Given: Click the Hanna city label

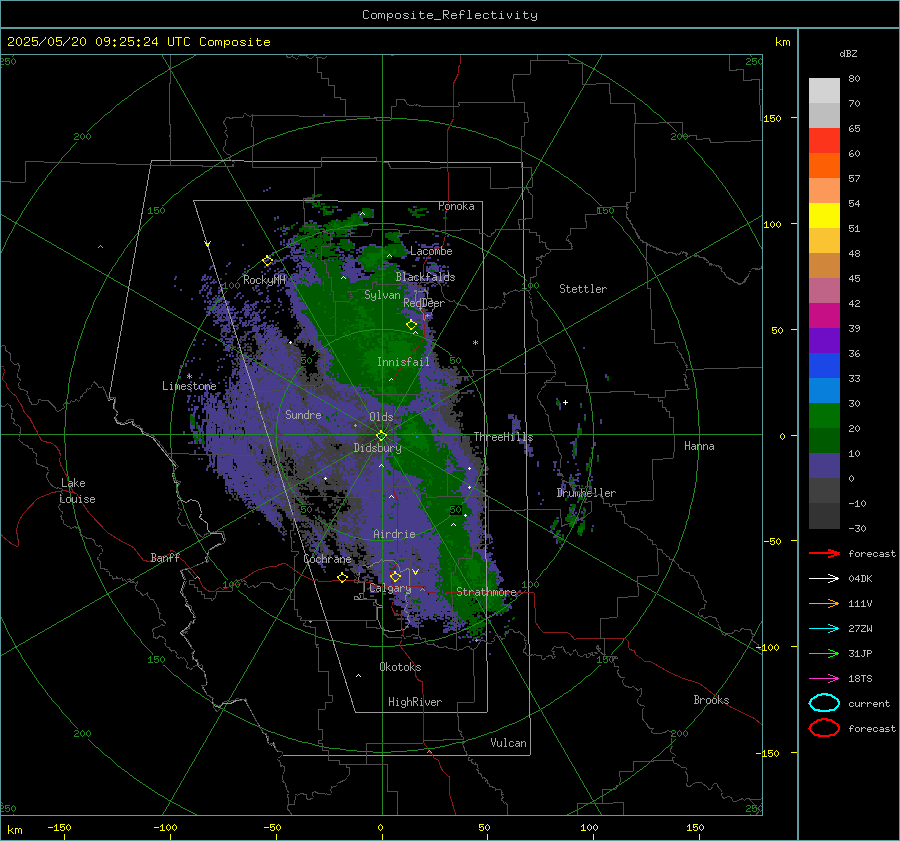Looking at the screenshot, I should click(699, 446).
